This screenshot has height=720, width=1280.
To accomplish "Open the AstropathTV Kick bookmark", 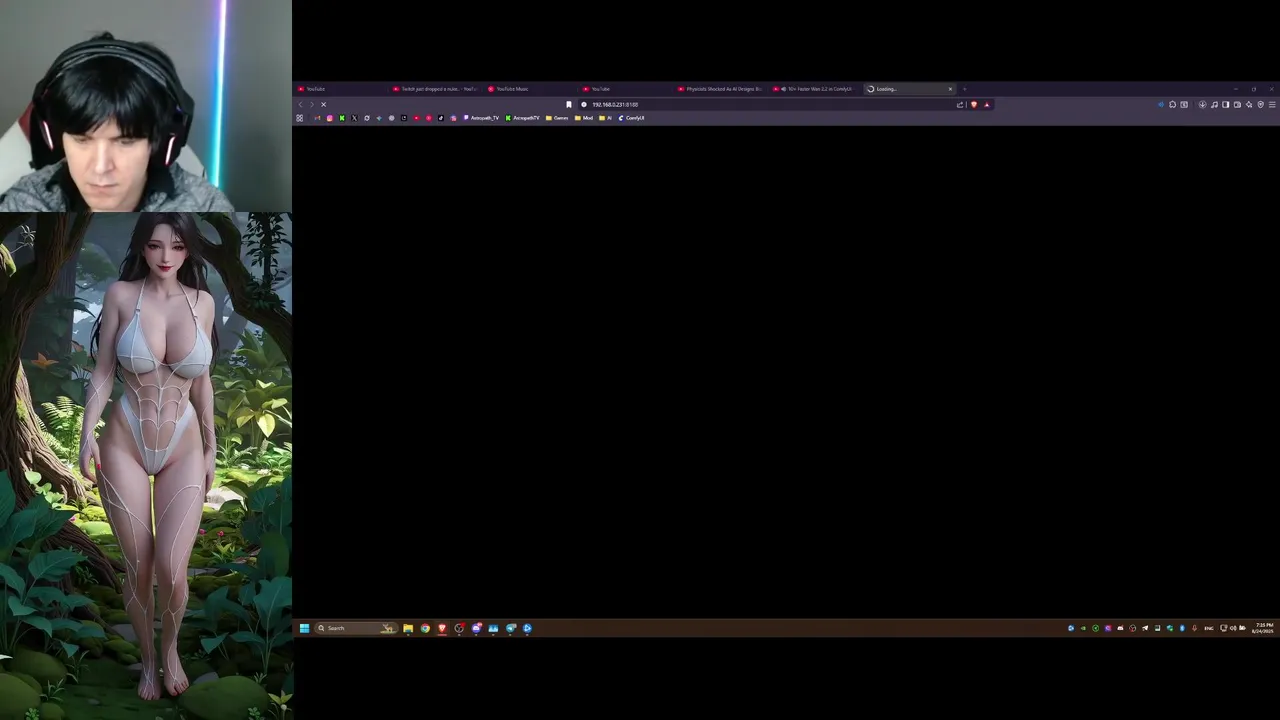I will (x=523, y=118).
